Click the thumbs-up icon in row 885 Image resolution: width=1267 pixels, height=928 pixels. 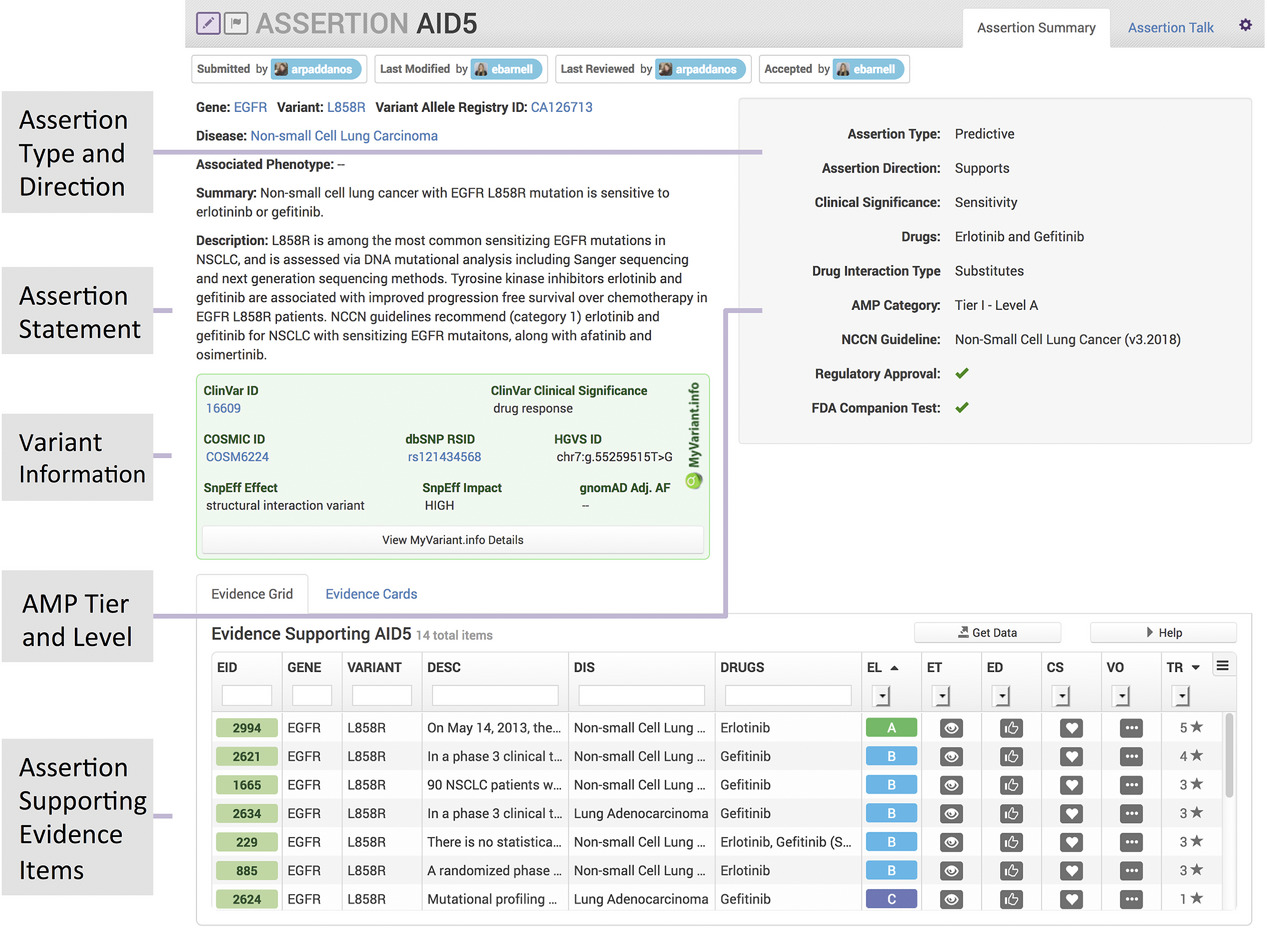pyautogui.click(x=1011, y=871)
